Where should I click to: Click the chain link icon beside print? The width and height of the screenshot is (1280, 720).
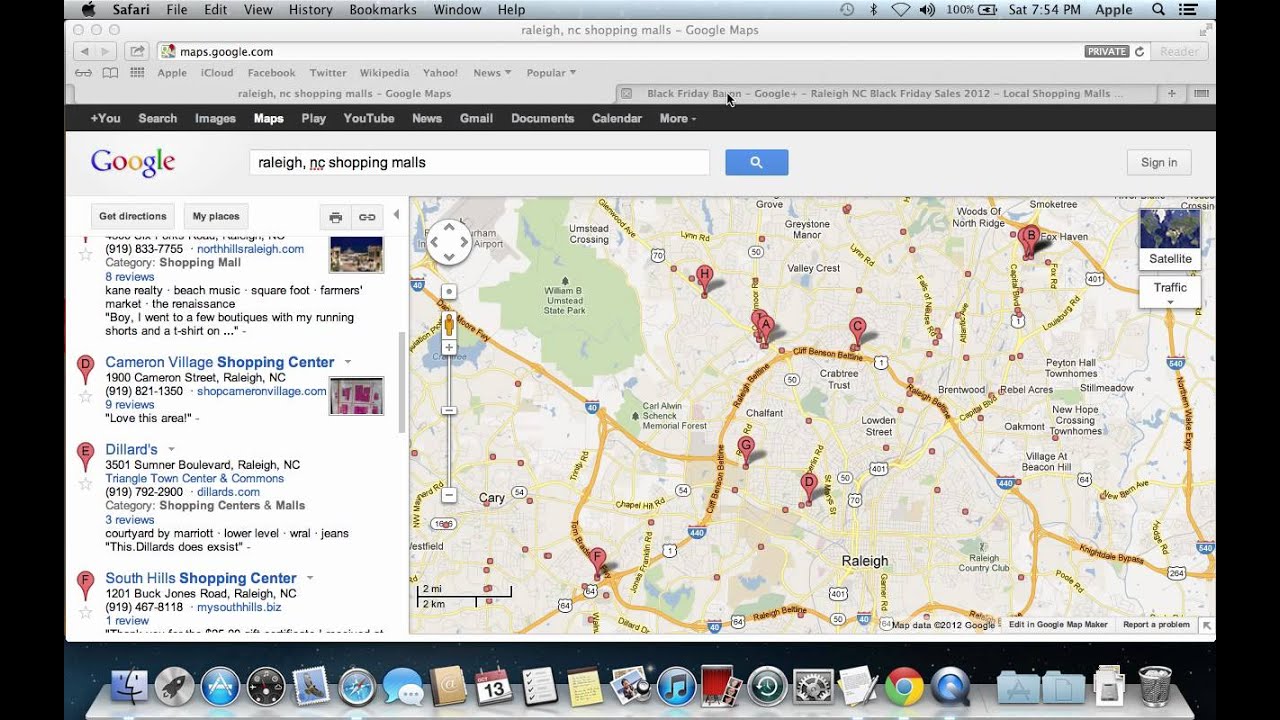(x=367, y=217)
